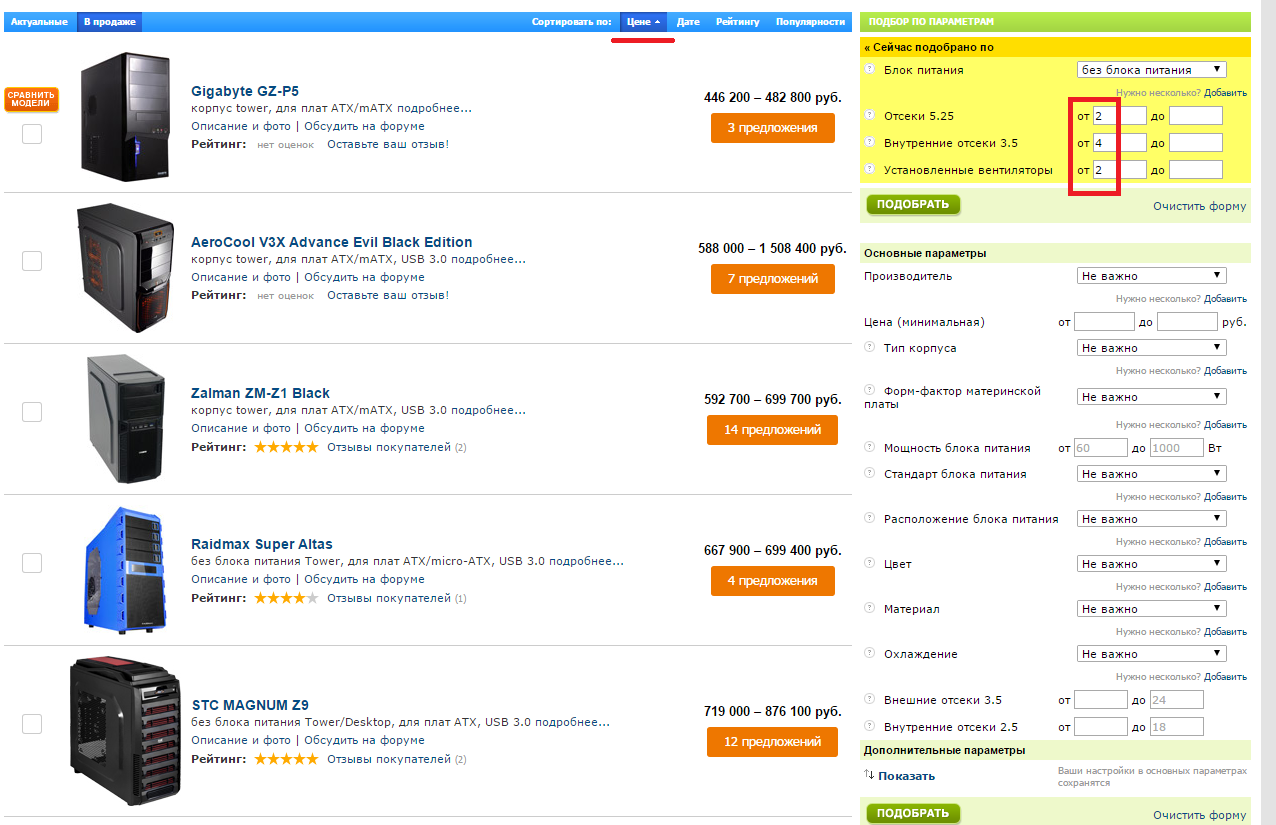Image resolution: width=1276 pixels, height=825 pixels.
Task: Tick the compare checkbox for STC MAGNUM Z9
Action: [x=32, y=724]
